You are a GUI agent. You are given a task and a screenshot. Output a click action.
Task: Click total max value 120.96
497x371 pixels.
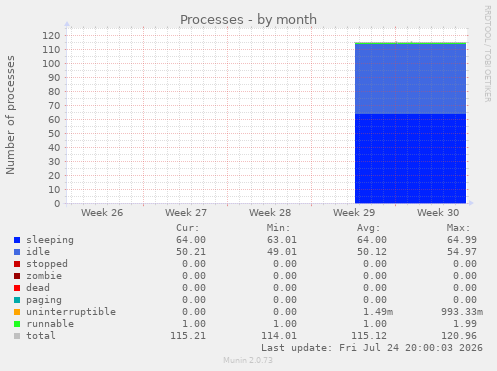pos(459,336)
